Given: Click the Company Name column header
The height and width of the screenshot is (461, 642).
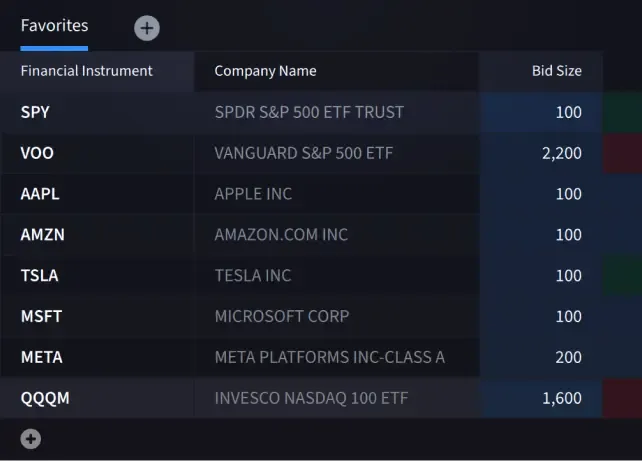Looking at the screenshot, I should pyautogui.click(x=265, y=71).
